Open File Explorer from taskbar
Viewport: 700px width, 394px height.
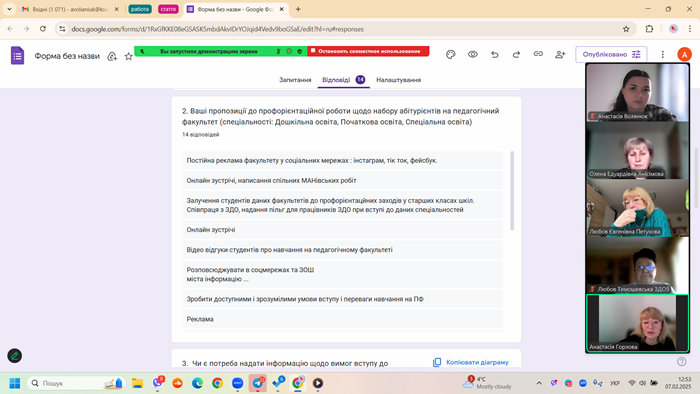click(137, 383)
